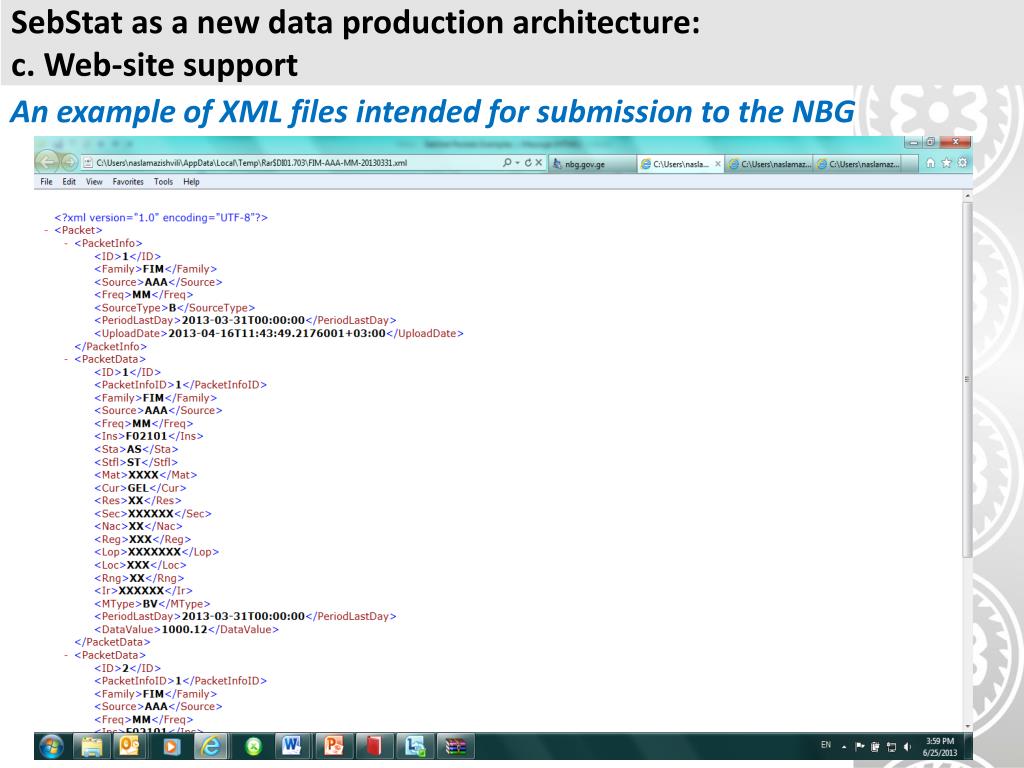Click the Ins F02101 line in first PacketData
This screenshot has width=1024, height=768.
click(149, 436)
